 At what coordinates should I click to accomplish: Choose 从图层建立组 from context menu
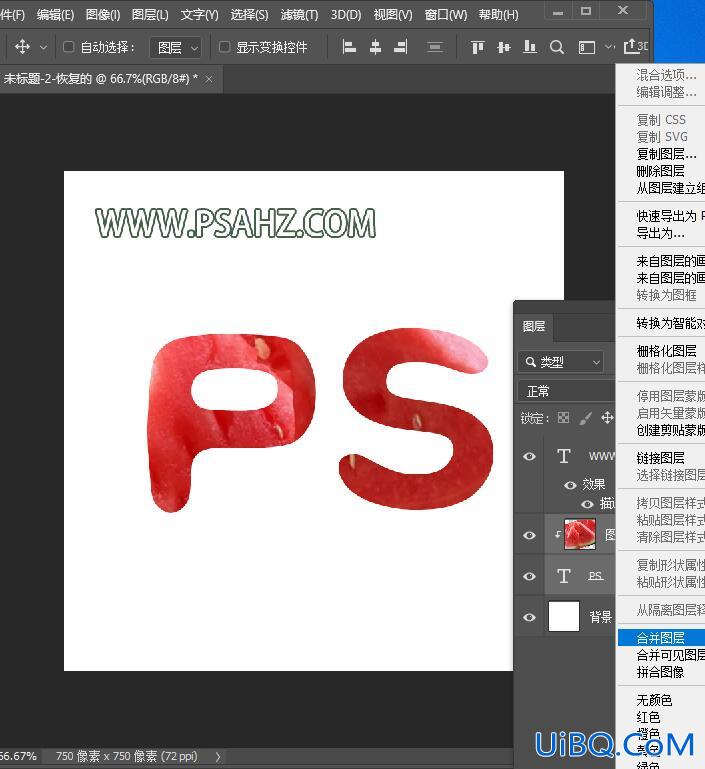(661, 188)
